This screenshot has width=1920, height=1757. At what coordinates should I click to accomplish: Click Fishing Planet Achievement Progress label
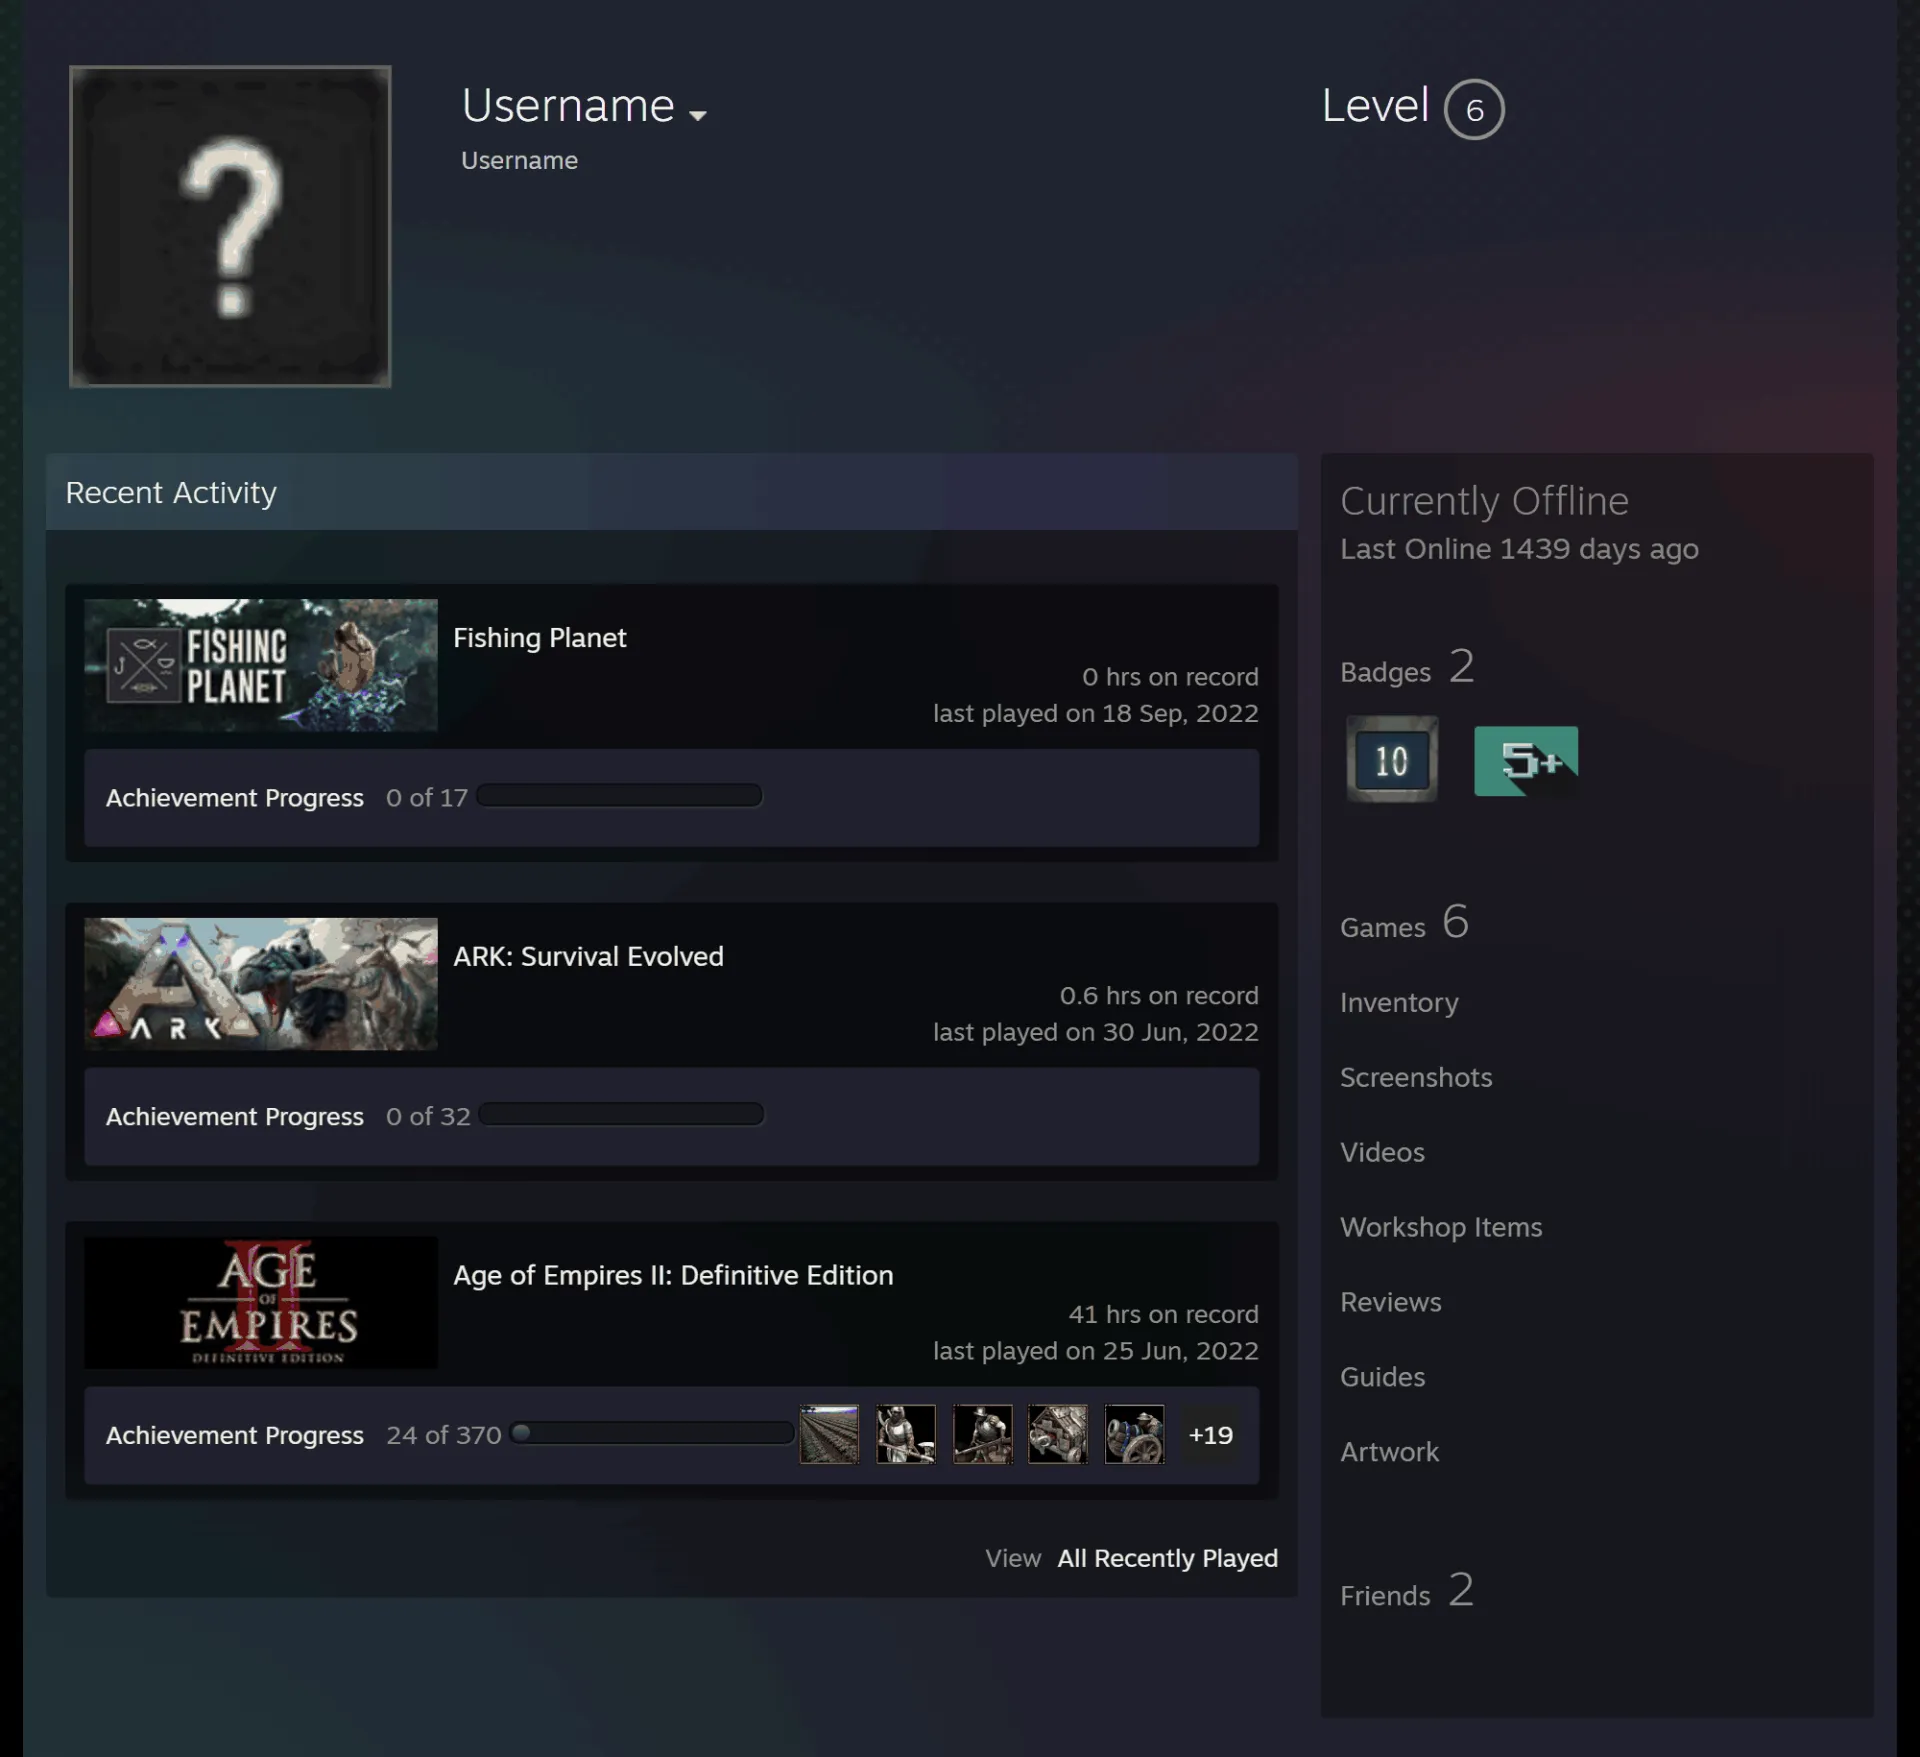coord(235,798)
